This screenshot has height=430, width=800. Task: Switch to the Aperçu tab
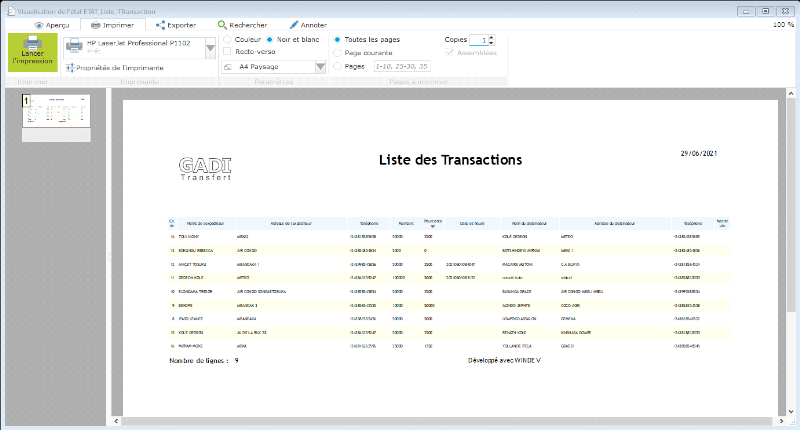tap(52, 24)
